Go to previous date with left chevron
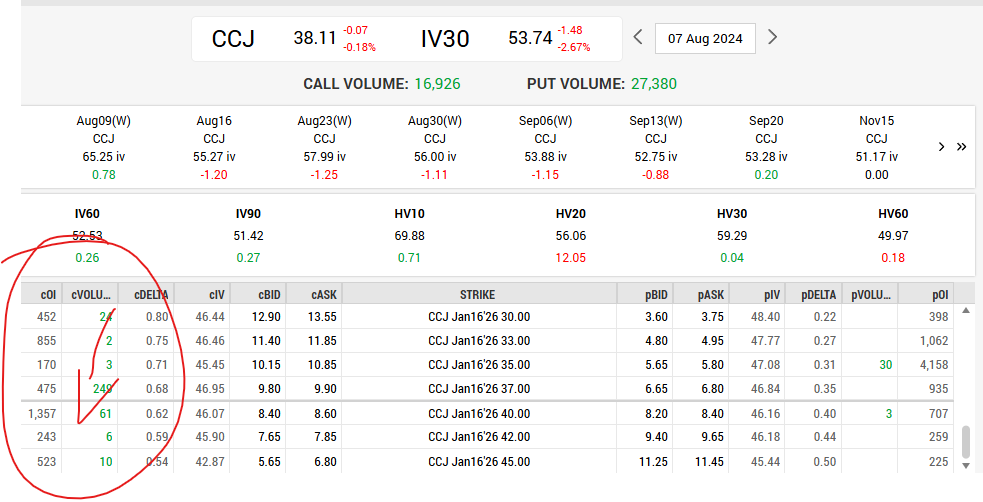The height and width of the screenshot is (502, 983). [x=638, y=38]
